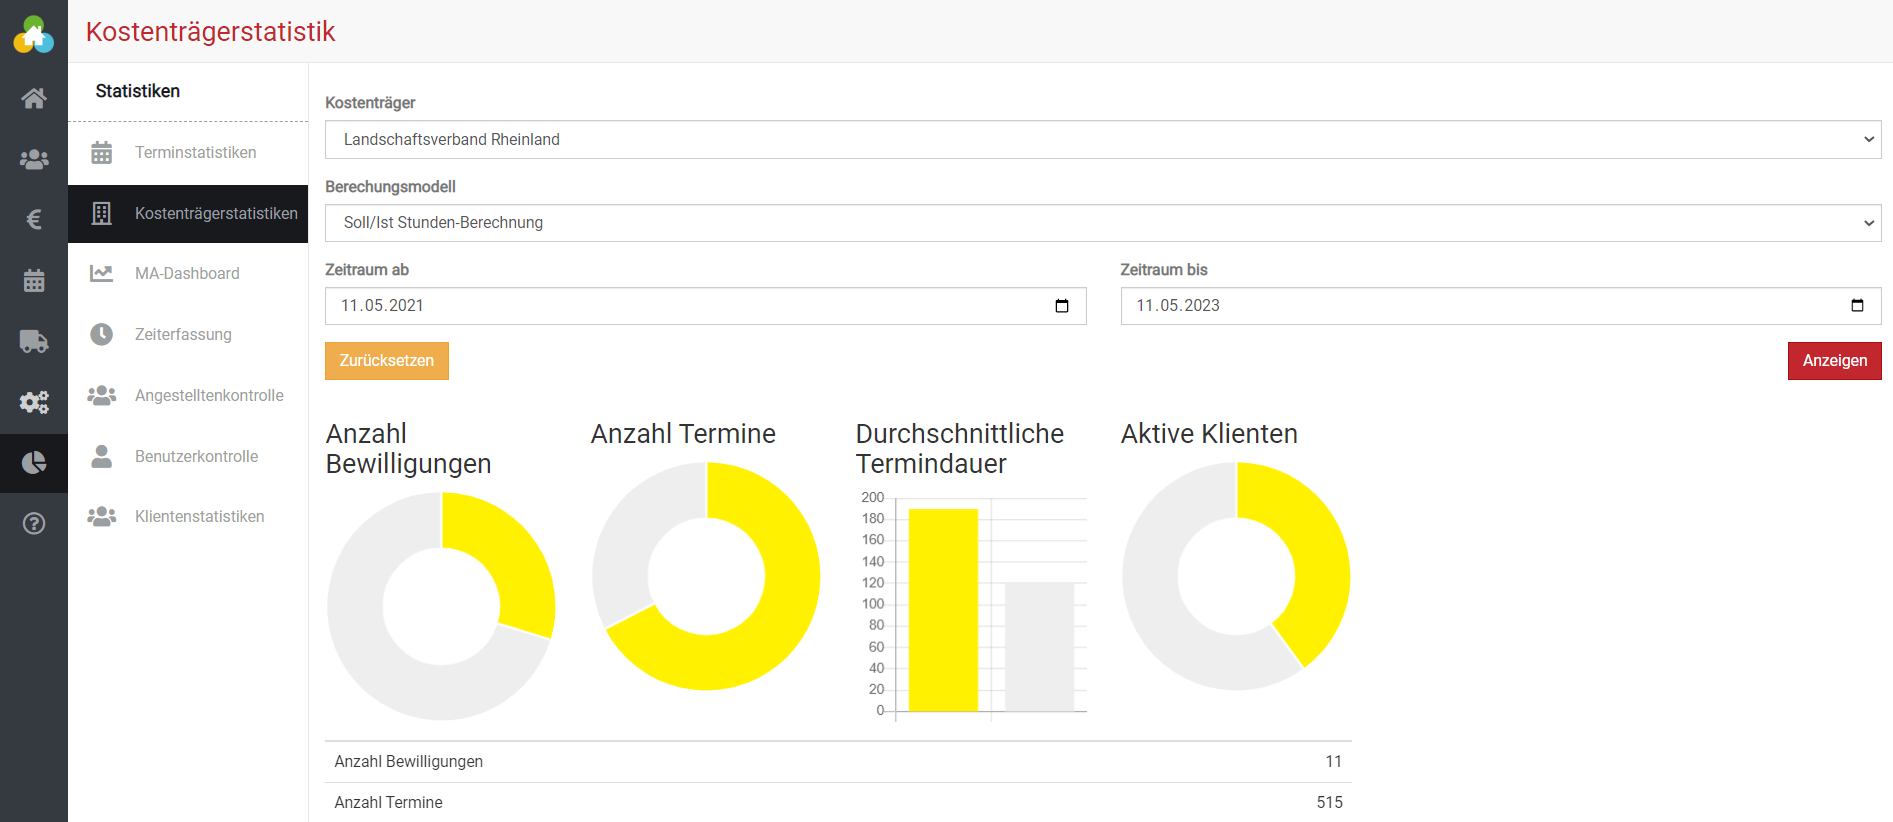Open the settings gears icon
This screenshot has height=822, width=1893.
click(34, 402)
